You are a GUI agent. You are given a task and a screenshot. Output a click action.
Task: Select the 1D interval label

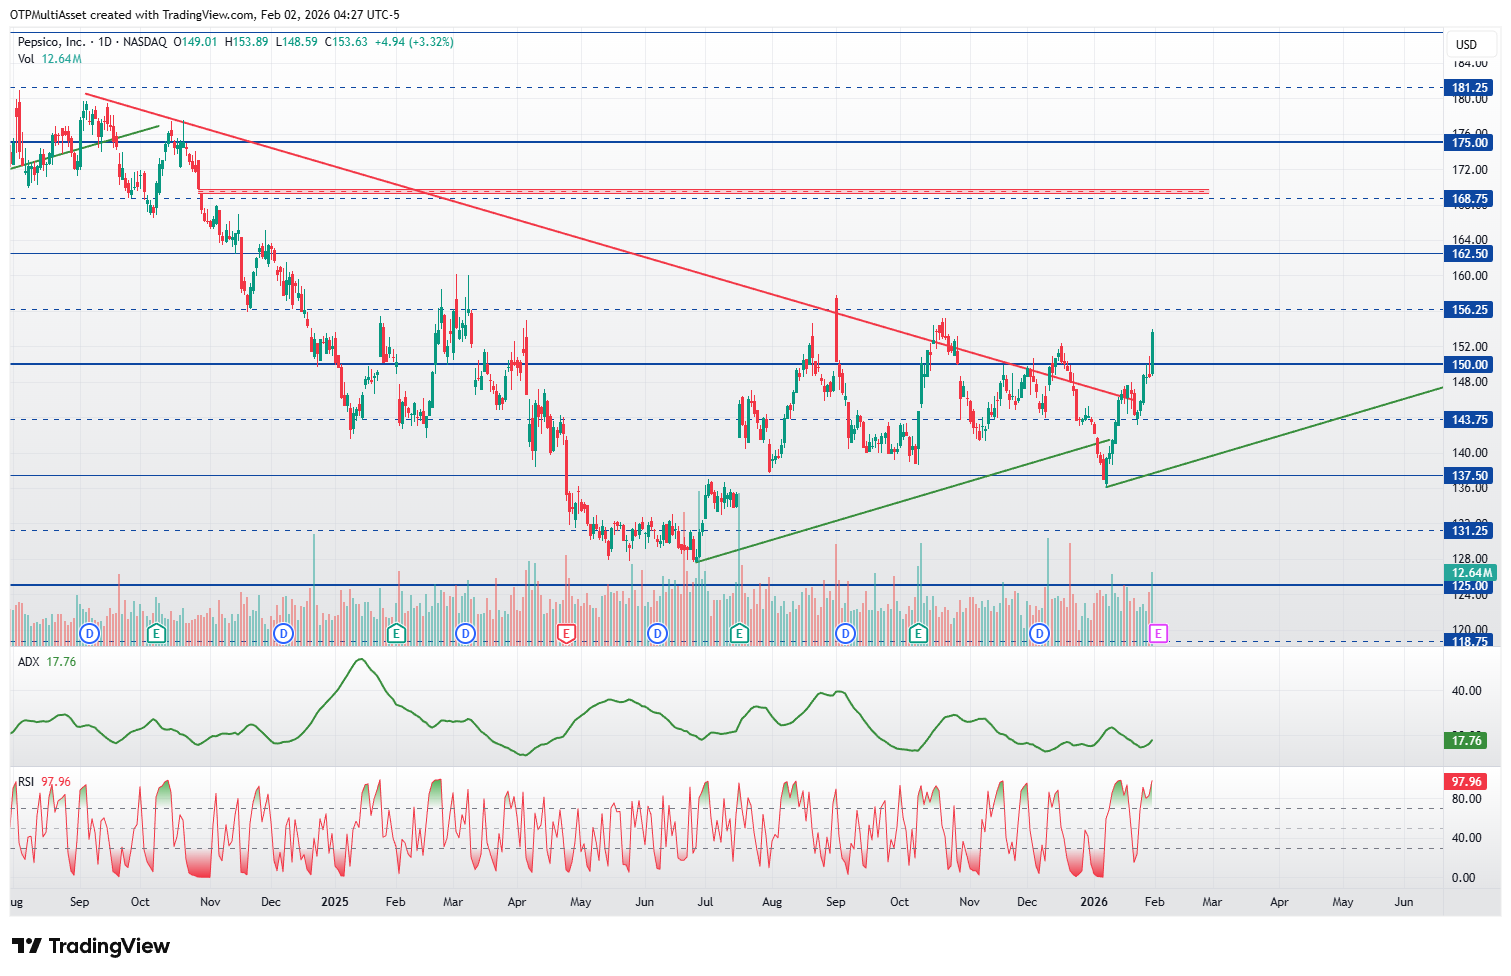[x=105, y=42]
